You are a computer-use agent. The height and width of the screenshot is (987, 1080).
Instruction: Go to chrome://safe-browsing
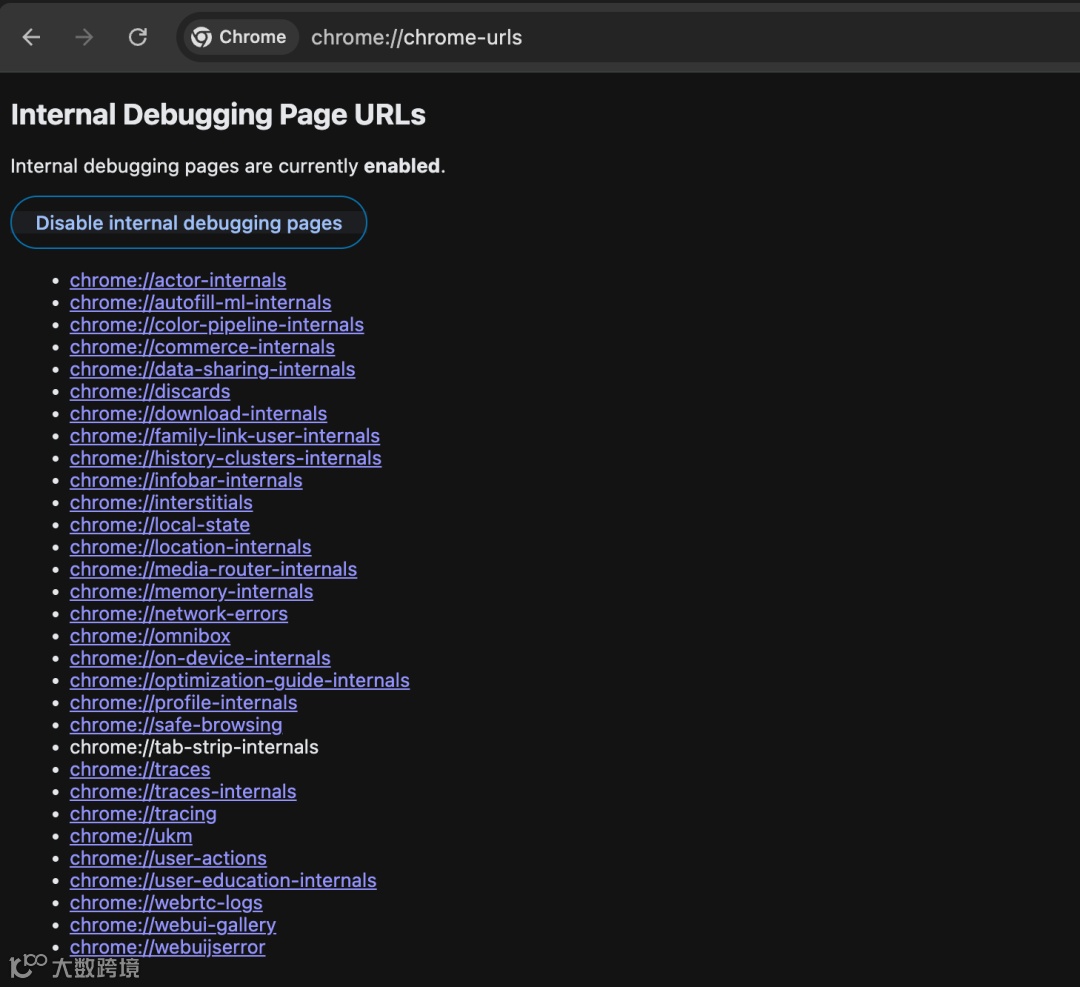[x=176, y=725]
